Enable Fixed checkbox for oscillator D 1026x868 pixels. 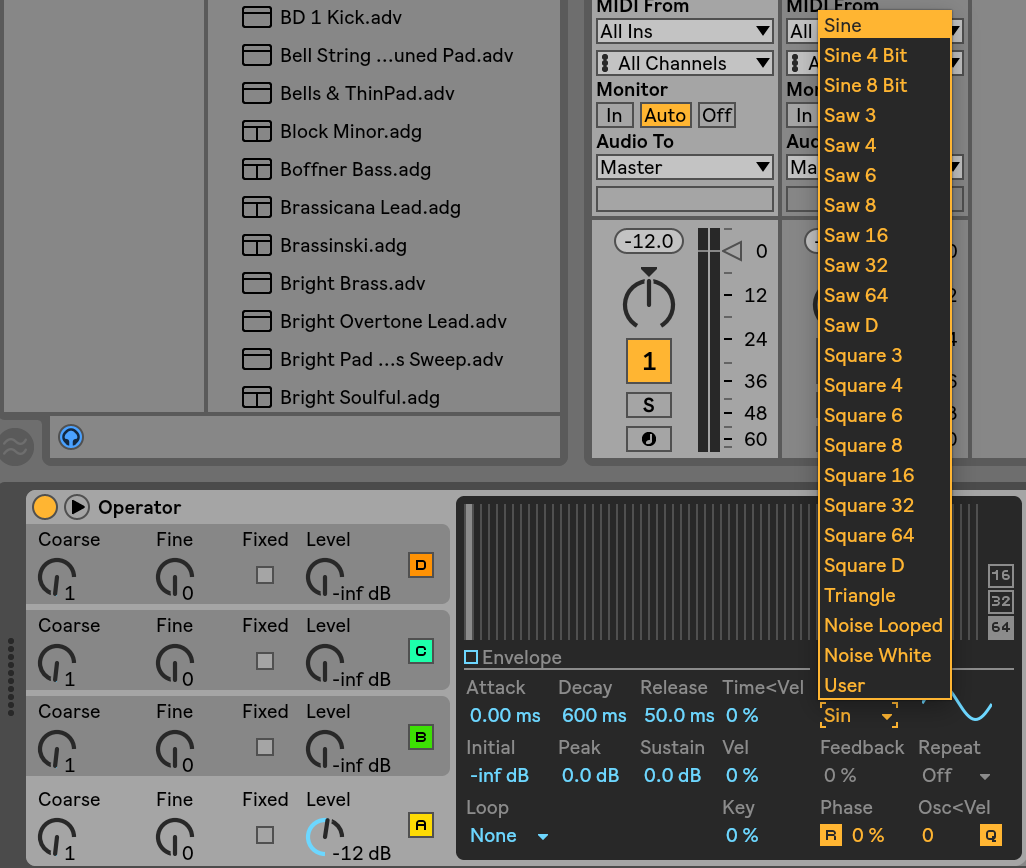coord(265,575)
